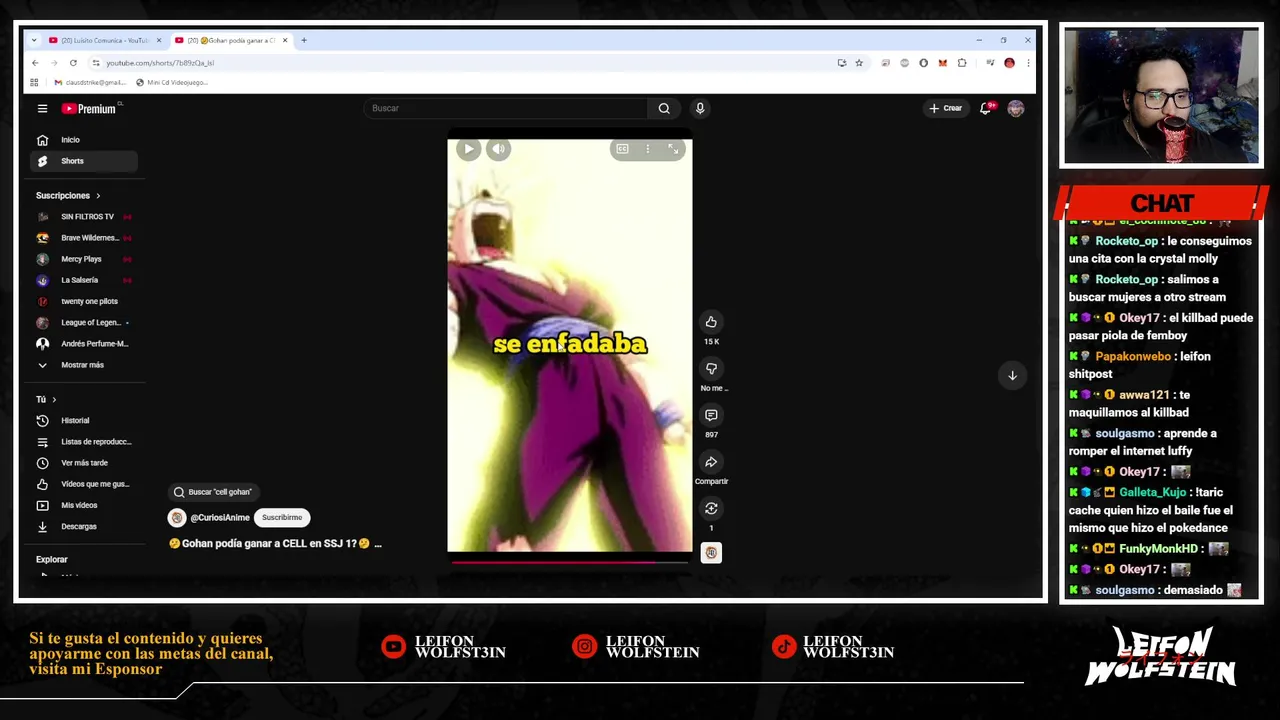
Task: Open the Mini Cd Videojuego bookmark
Action: tap(172, 82)
